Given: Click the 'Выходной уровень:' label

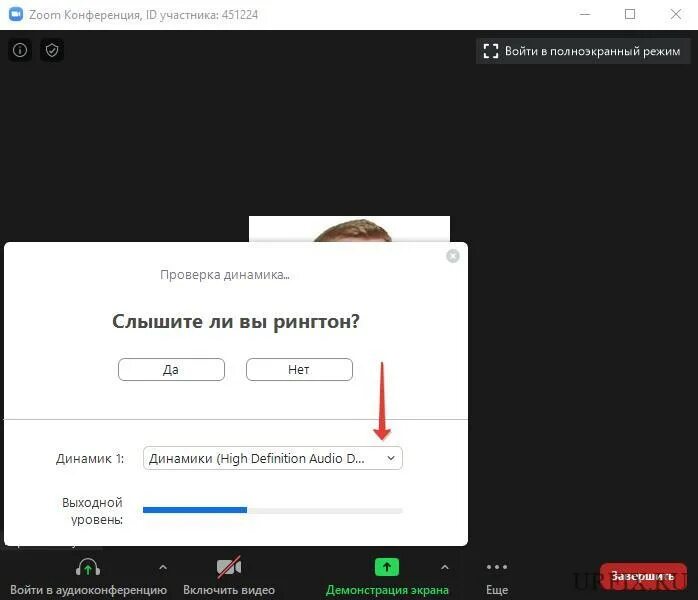Looking at the screenshot, I should pos(92,511).
